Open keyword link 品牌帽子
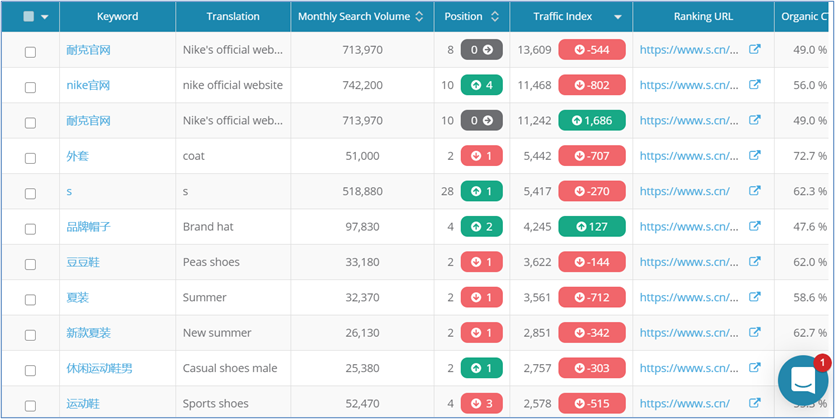 coord(88,227)
